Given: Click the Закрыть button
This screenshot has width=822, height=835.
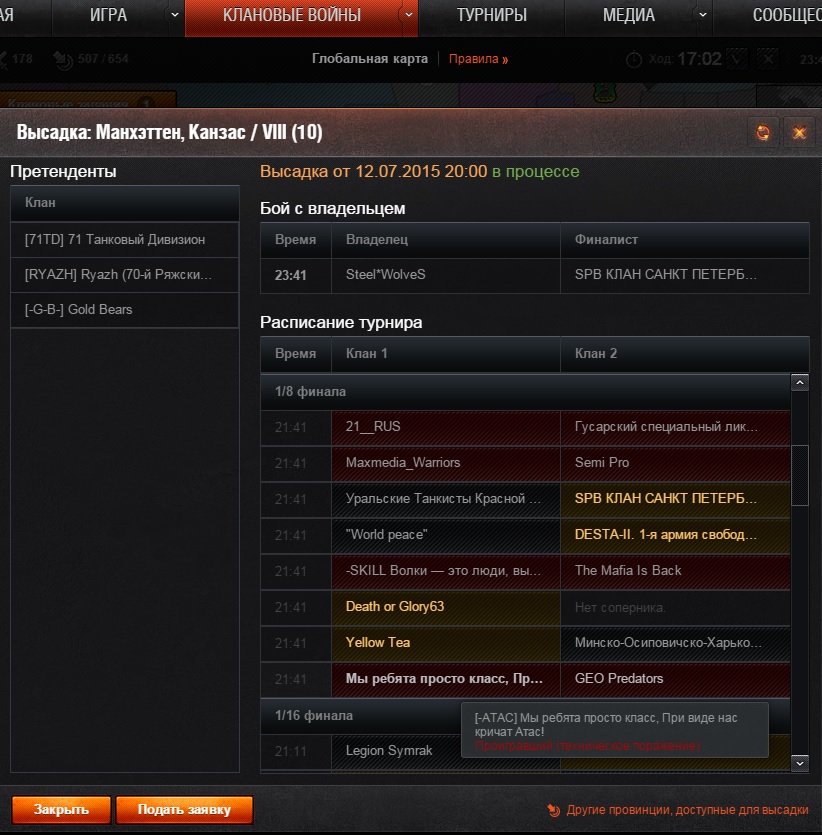Looking at the screenshot, I should click(61, 809).
